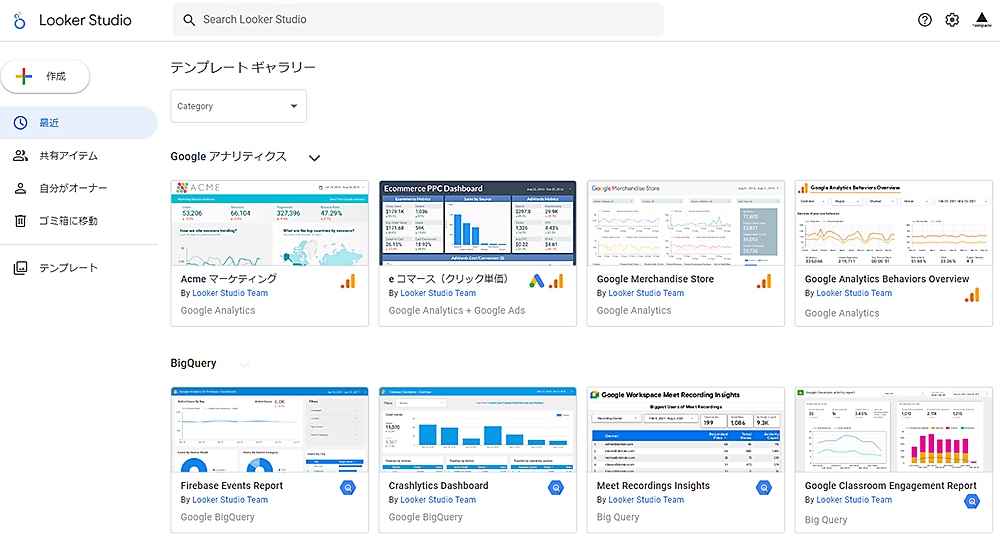This screenshot has height=549, width=1000.
Task: Click Looker Studio Team link under Meet Recordings Insights
Action: [x=646, y=500]
